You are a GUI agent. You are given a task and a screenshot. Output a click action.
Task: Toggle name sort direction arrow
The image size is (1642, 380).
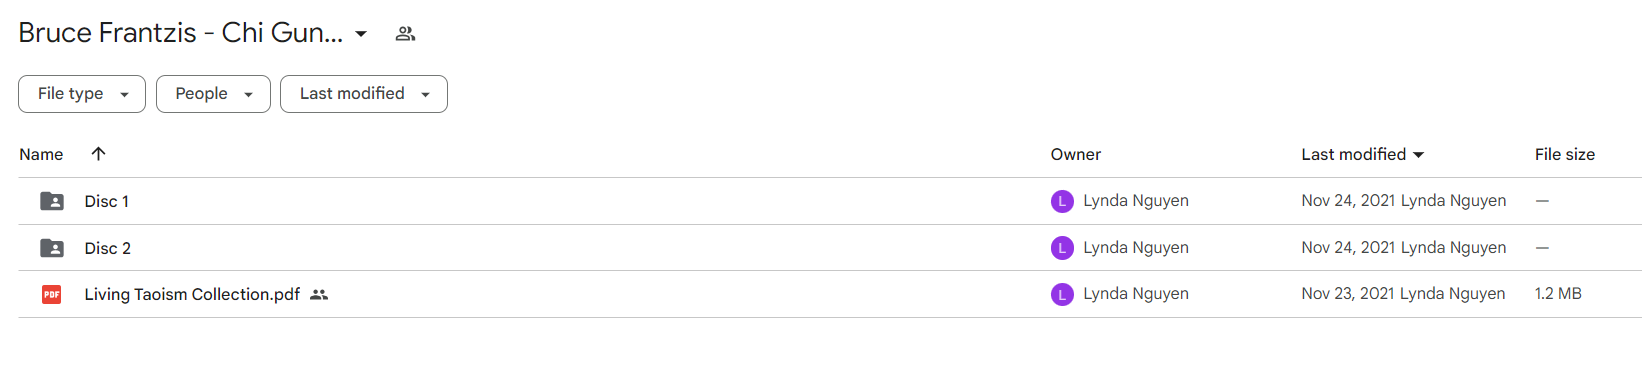click(98, 153)
